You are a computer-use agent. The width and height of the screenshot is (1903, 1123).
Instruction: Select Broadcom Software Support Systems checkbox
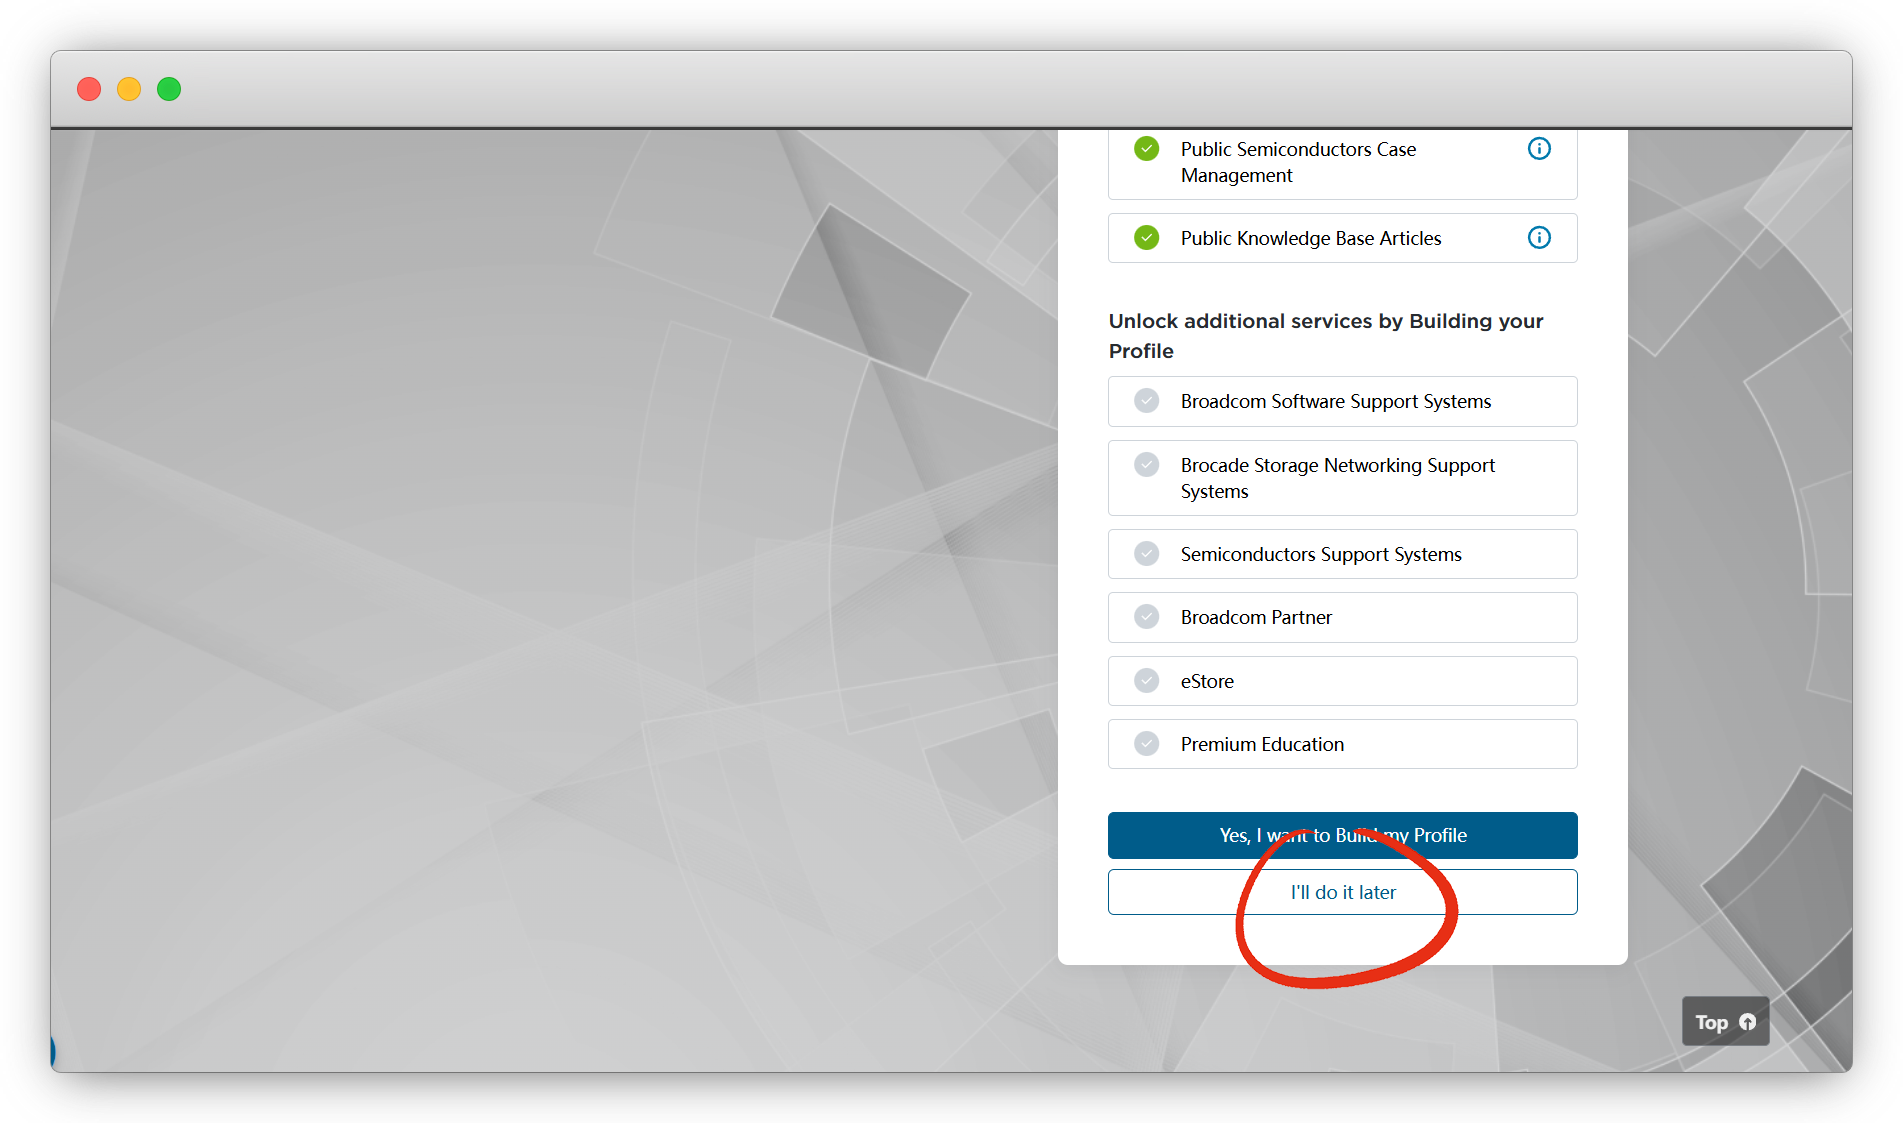click(x=1146, y=401)
